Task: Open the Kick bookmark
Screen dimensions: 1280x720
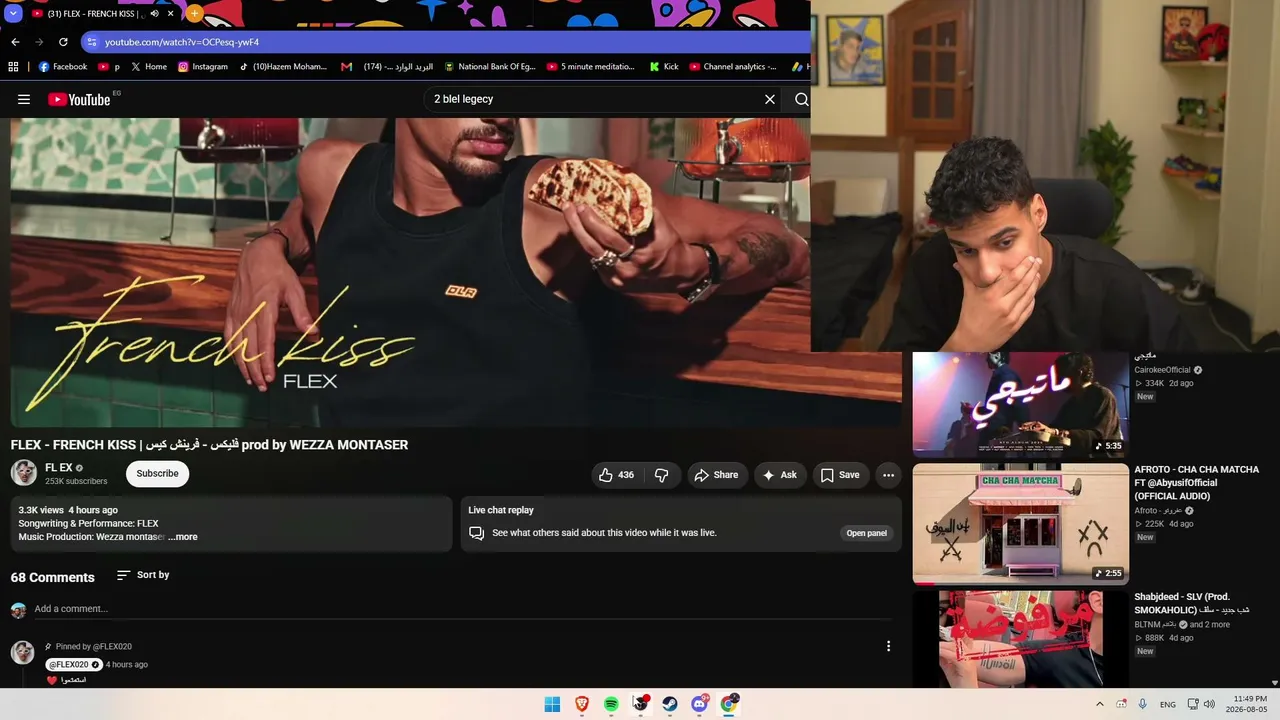Action: 664,67
